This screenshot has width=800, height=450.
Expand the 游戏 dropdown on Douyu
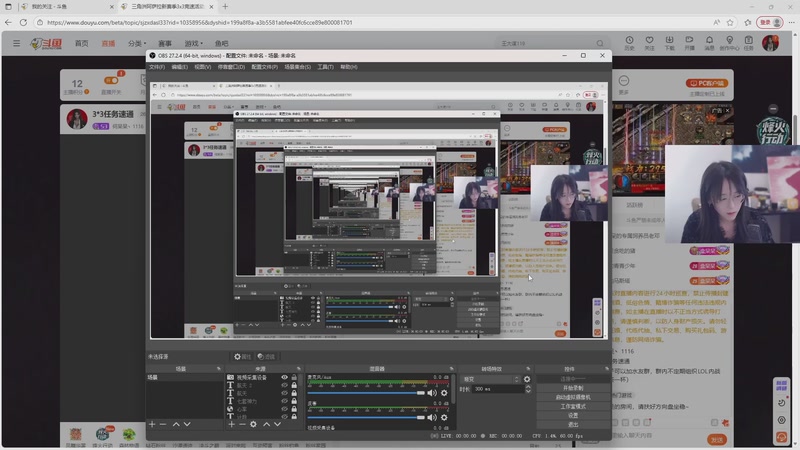[193, 43]
